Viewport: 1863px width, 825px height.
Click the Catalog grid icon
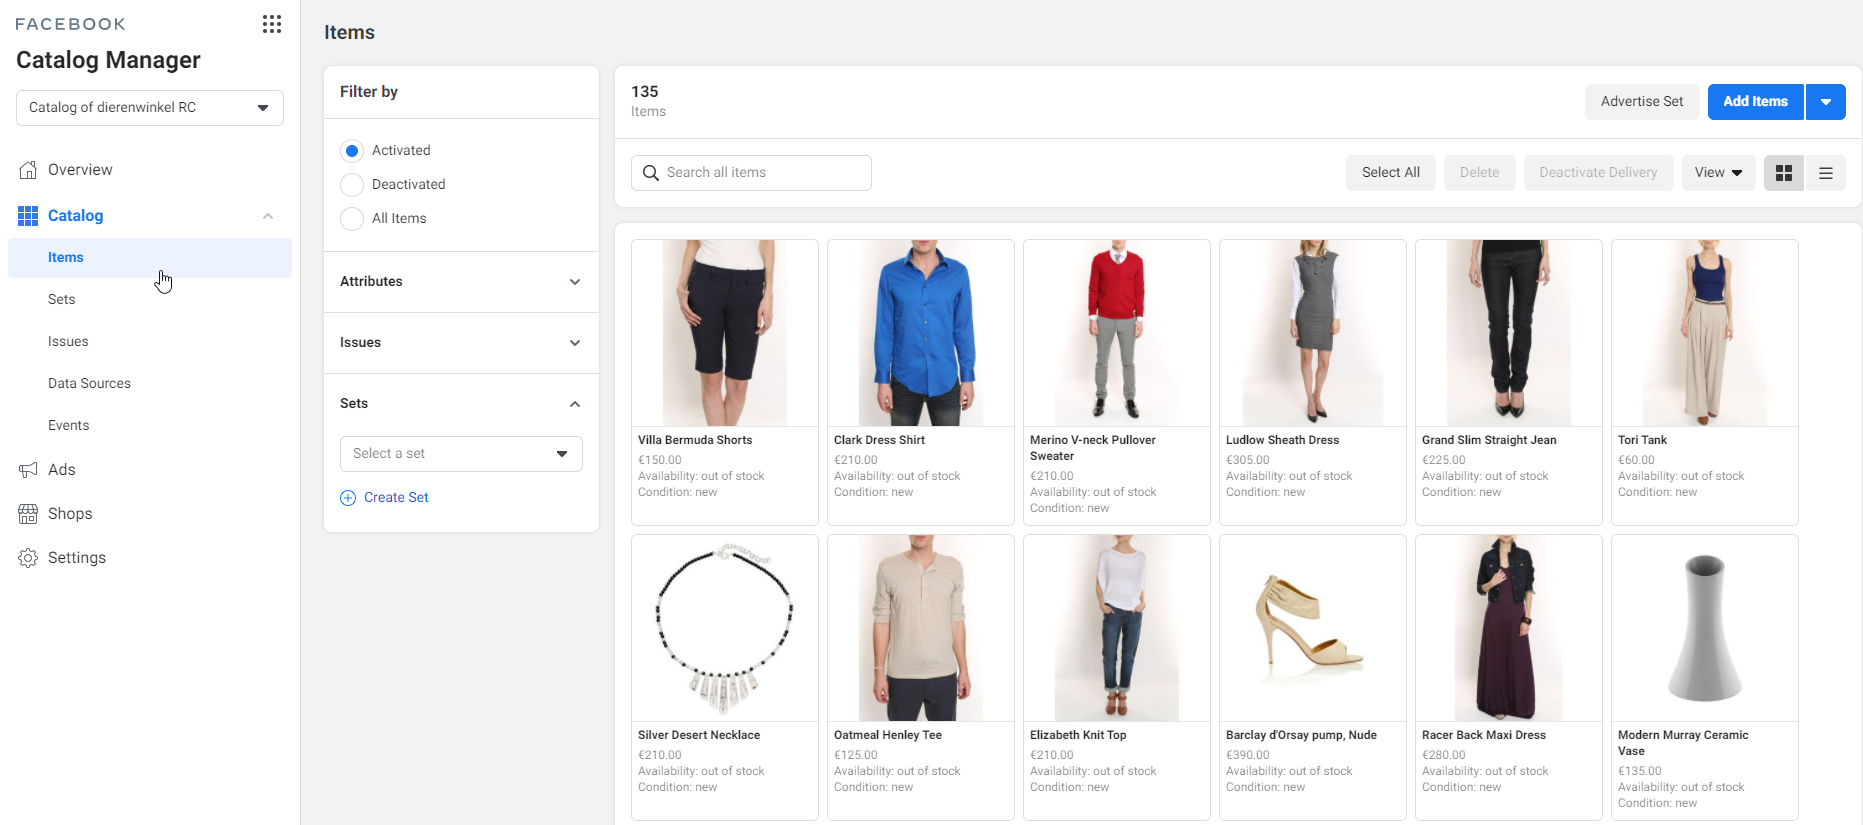28,216
